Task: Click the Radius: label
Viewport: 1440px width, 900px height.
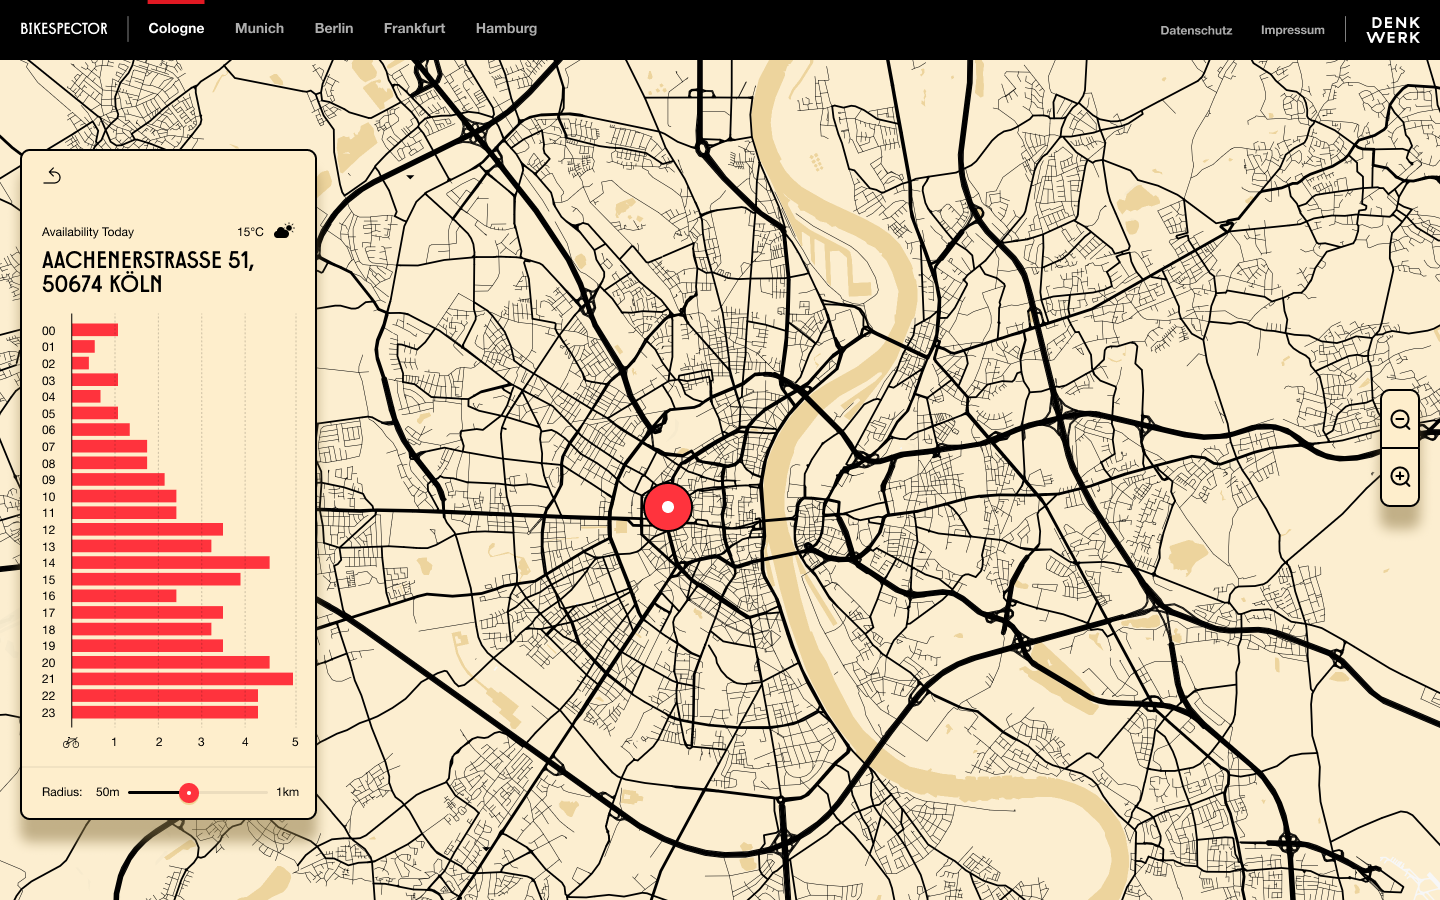Action: tap(62, 792)
